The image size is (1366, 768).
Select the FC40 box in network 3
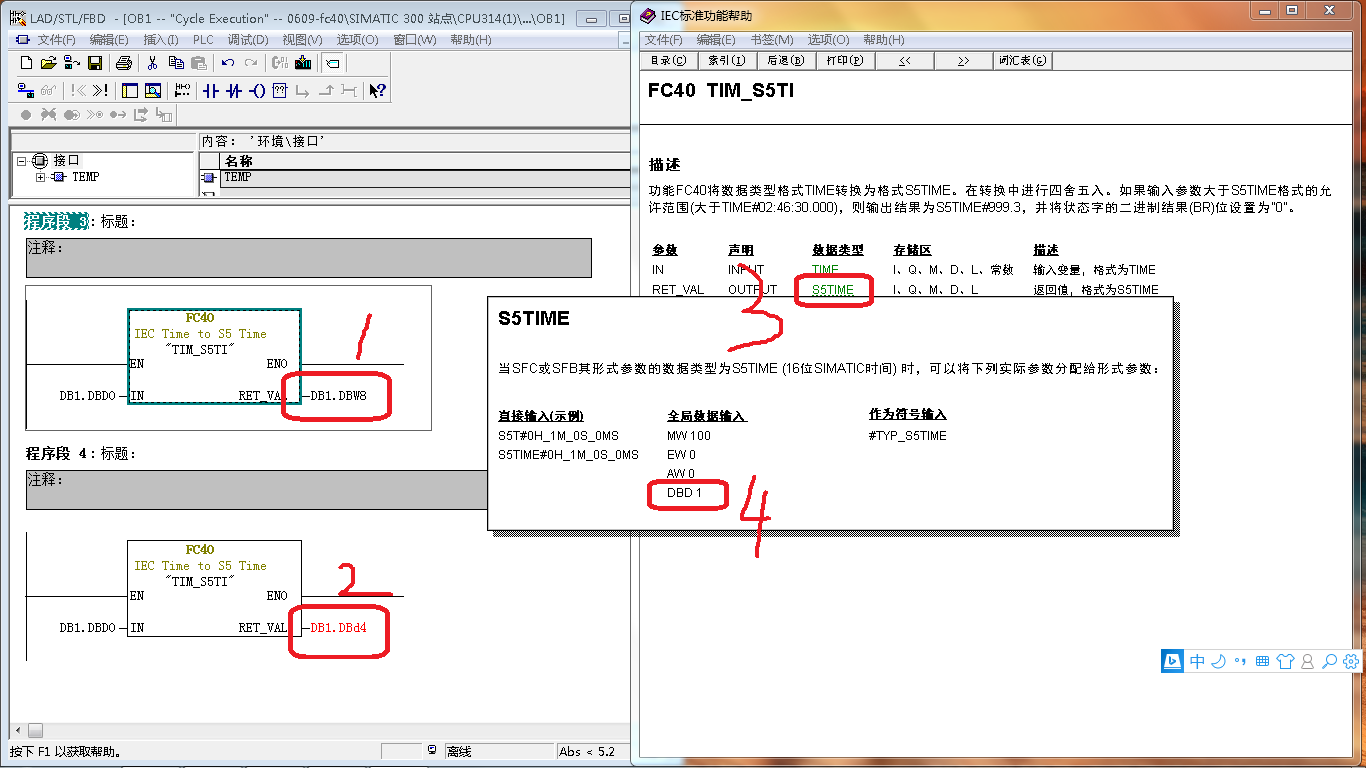tap(214, 357)
